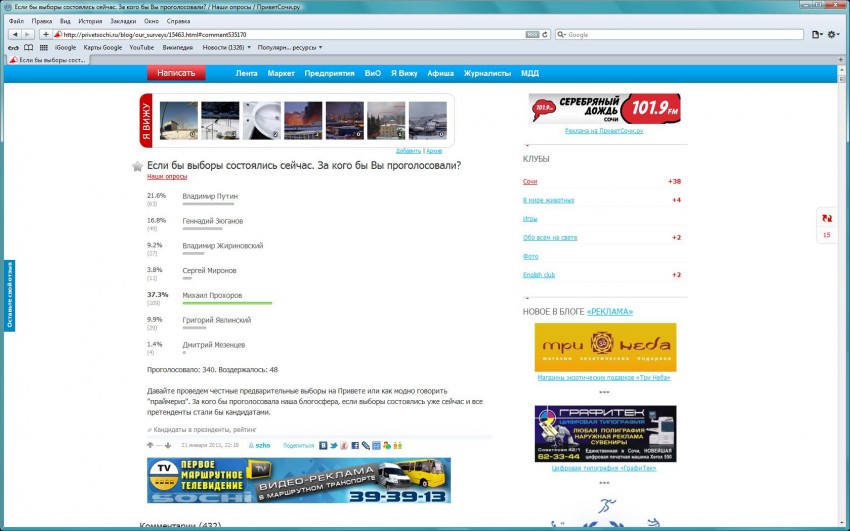Open the Наши опросы link
This screenshot has width=850, height=531.
pos(167,176)
